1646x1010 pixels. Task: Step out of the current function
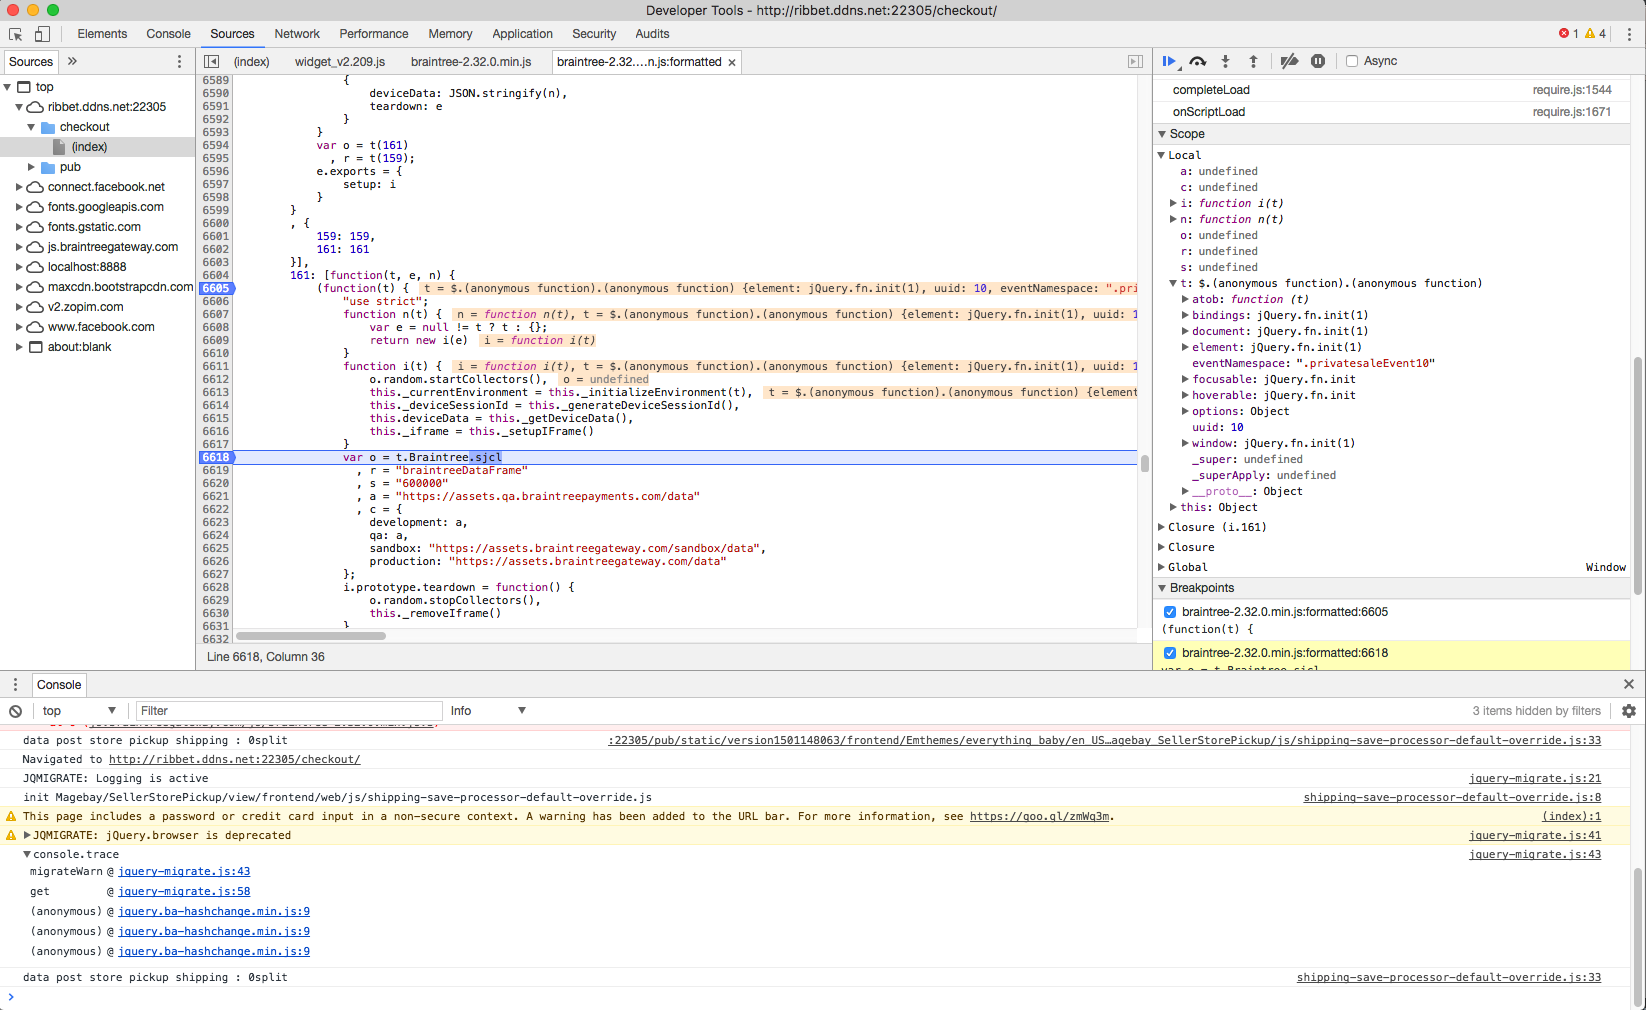(1254, 61)
